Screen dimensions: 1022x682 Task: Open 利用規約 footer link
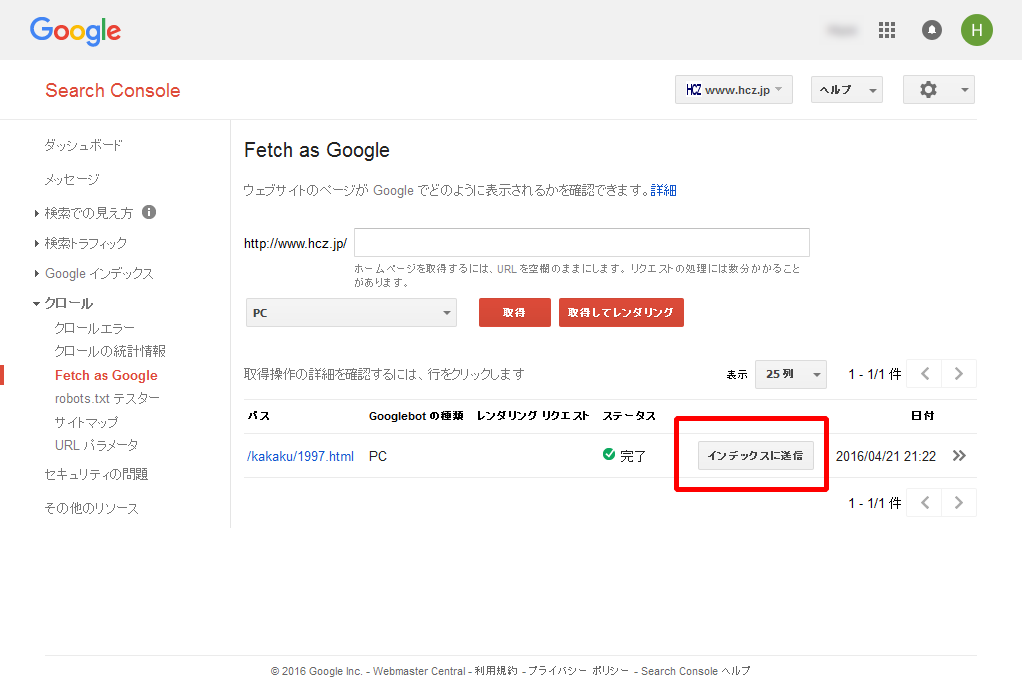496,671
